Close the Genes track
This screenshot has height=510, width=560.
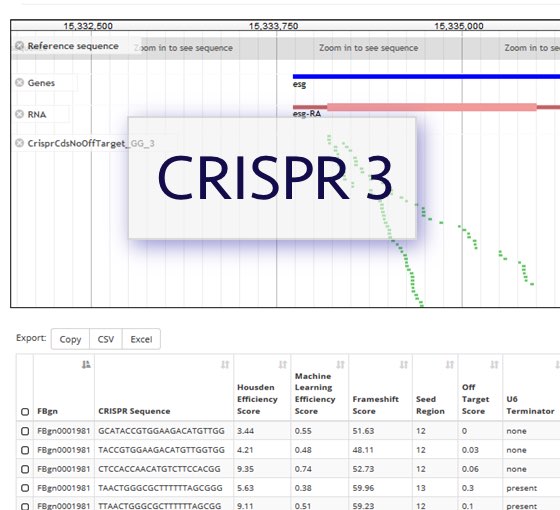20,82
